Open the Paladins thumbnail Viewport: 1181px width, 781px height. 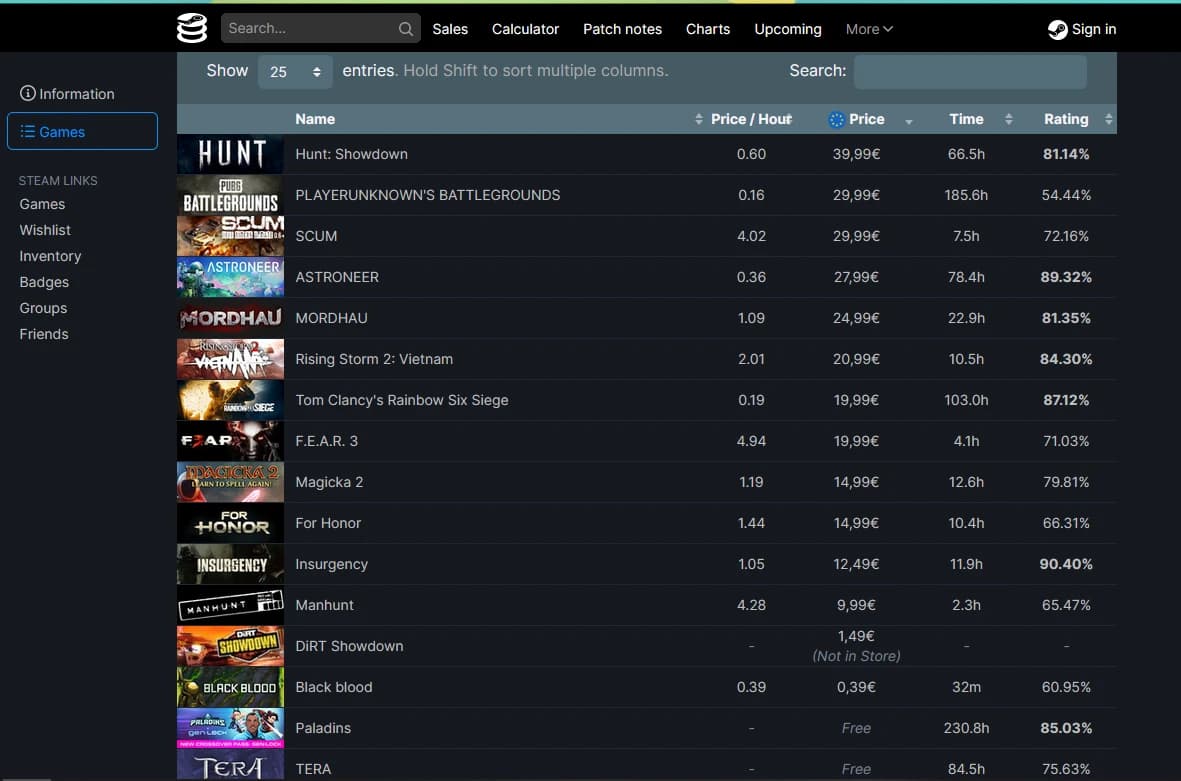click(230, 728)
